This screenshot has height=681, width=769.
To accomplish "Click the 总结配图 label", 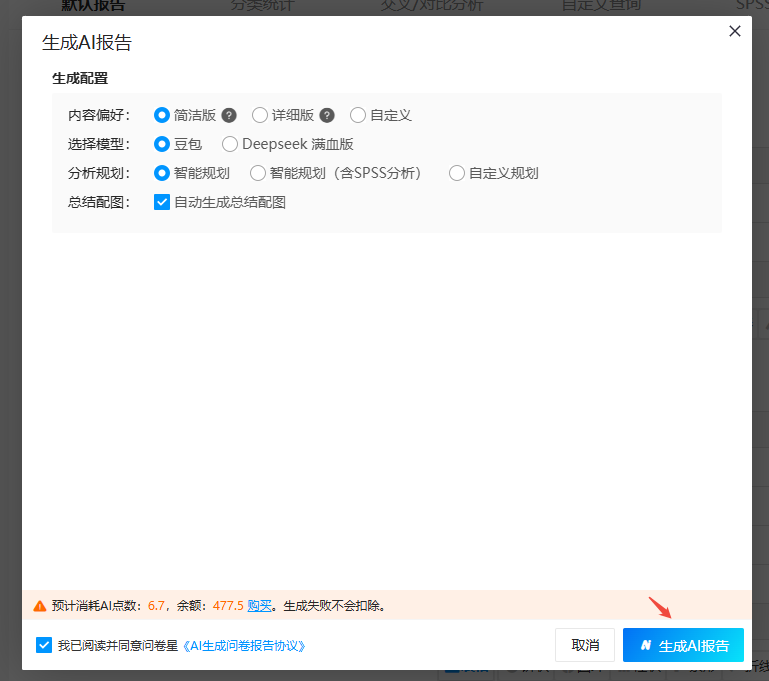I will pos(99,202).
